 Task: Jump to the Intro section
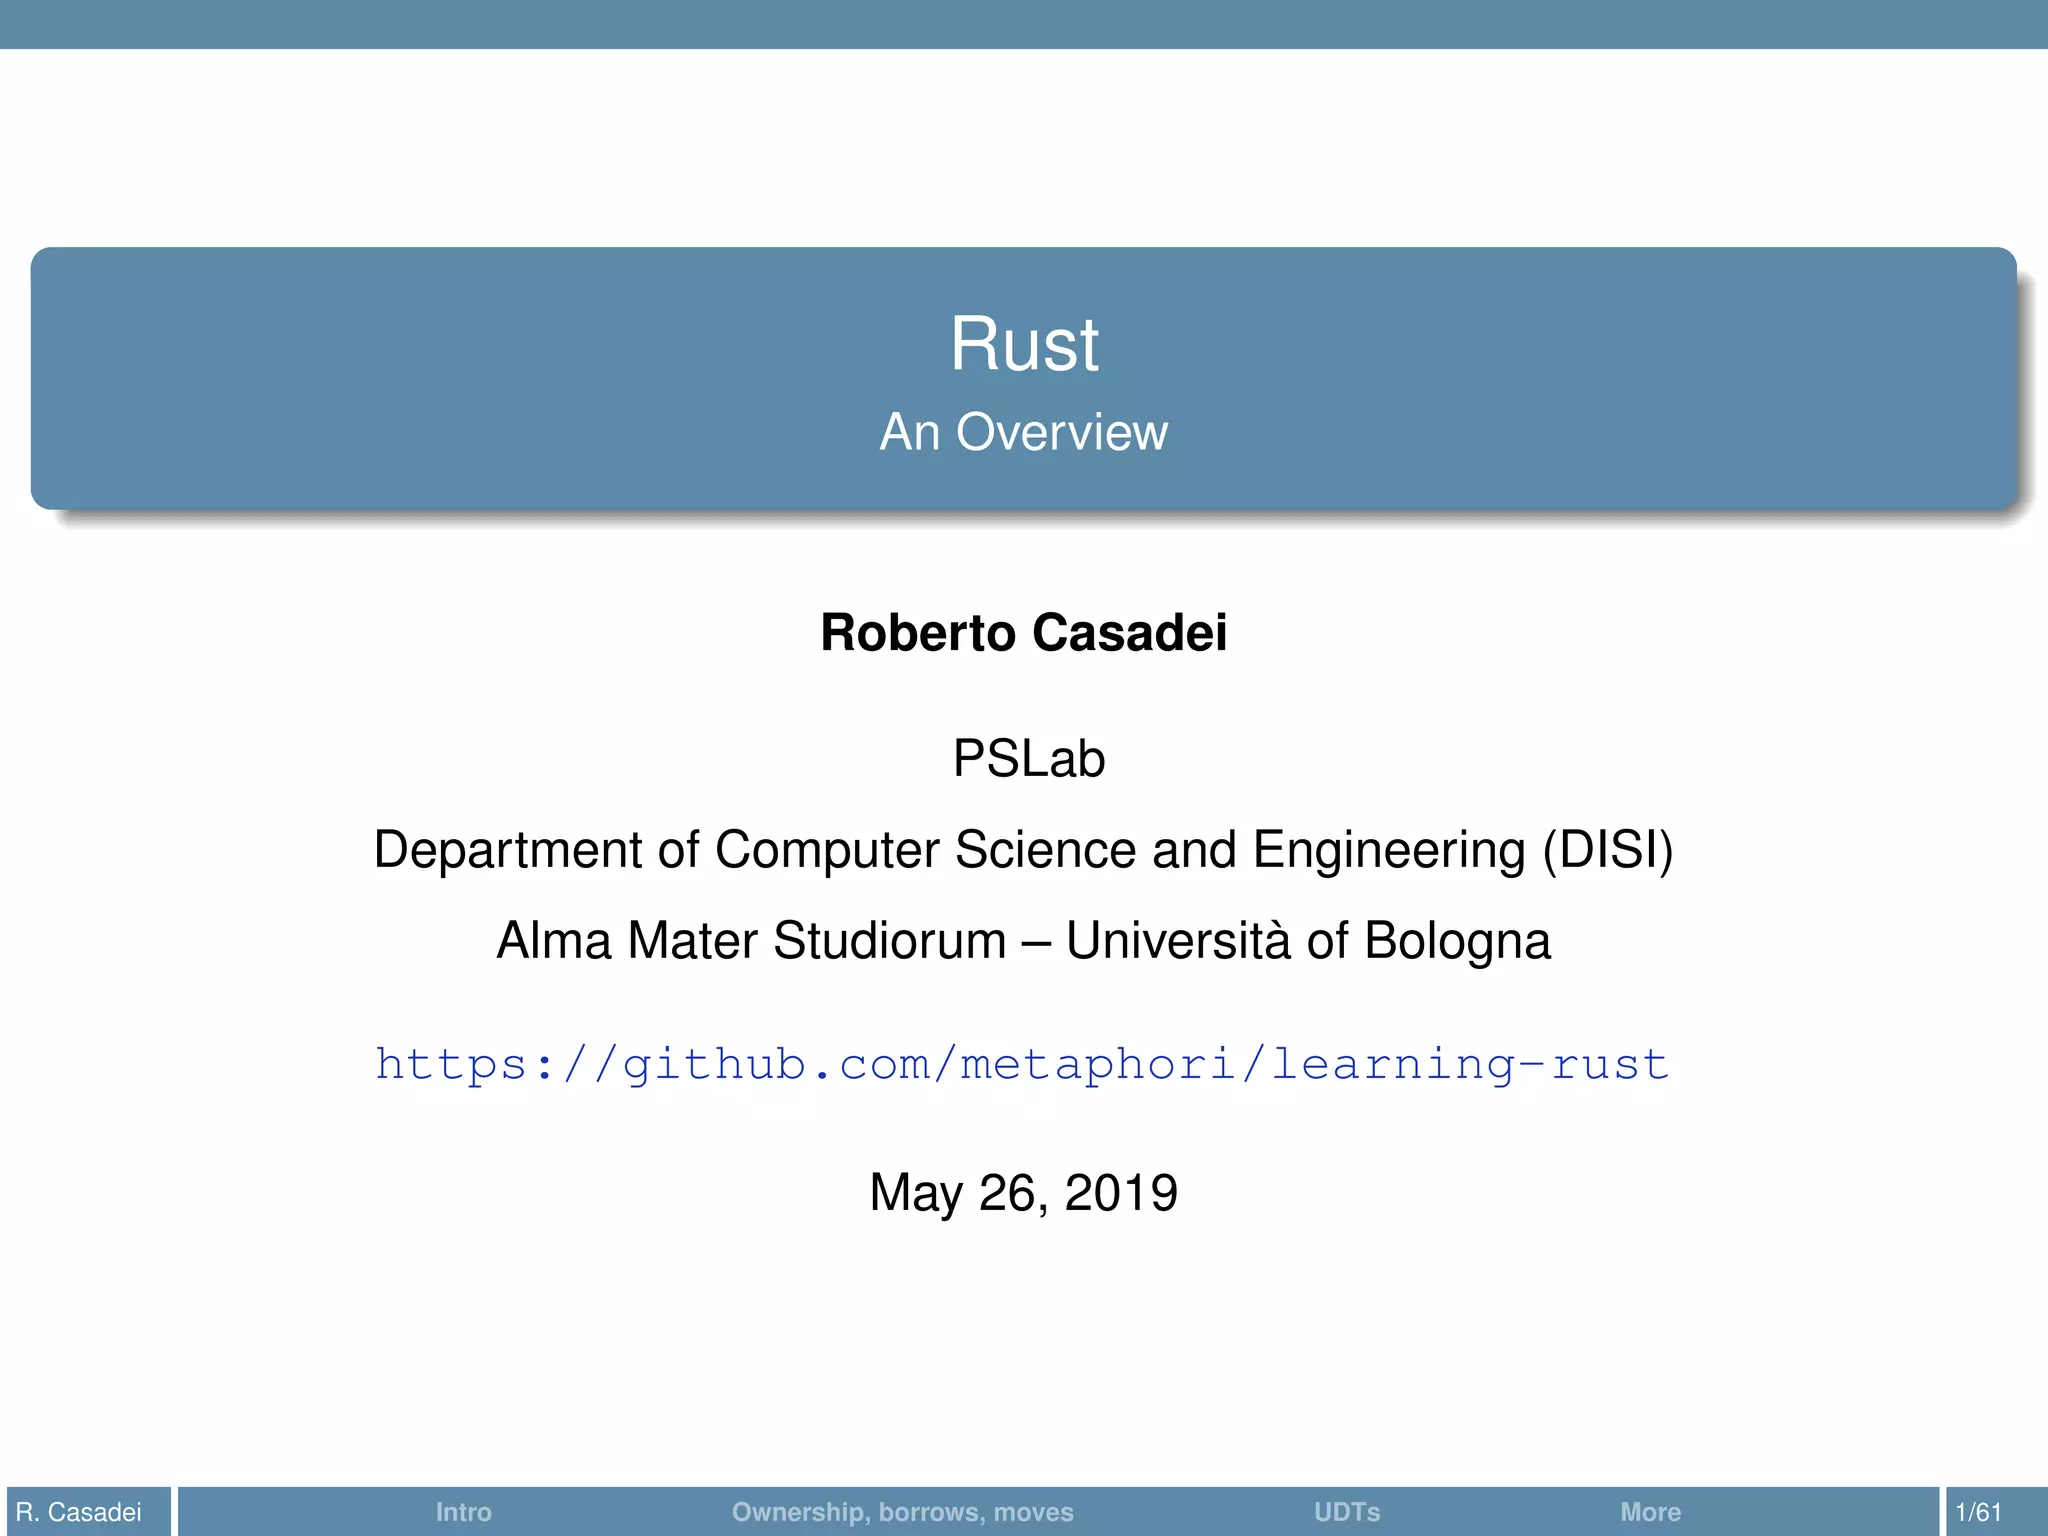[463, 1512]
